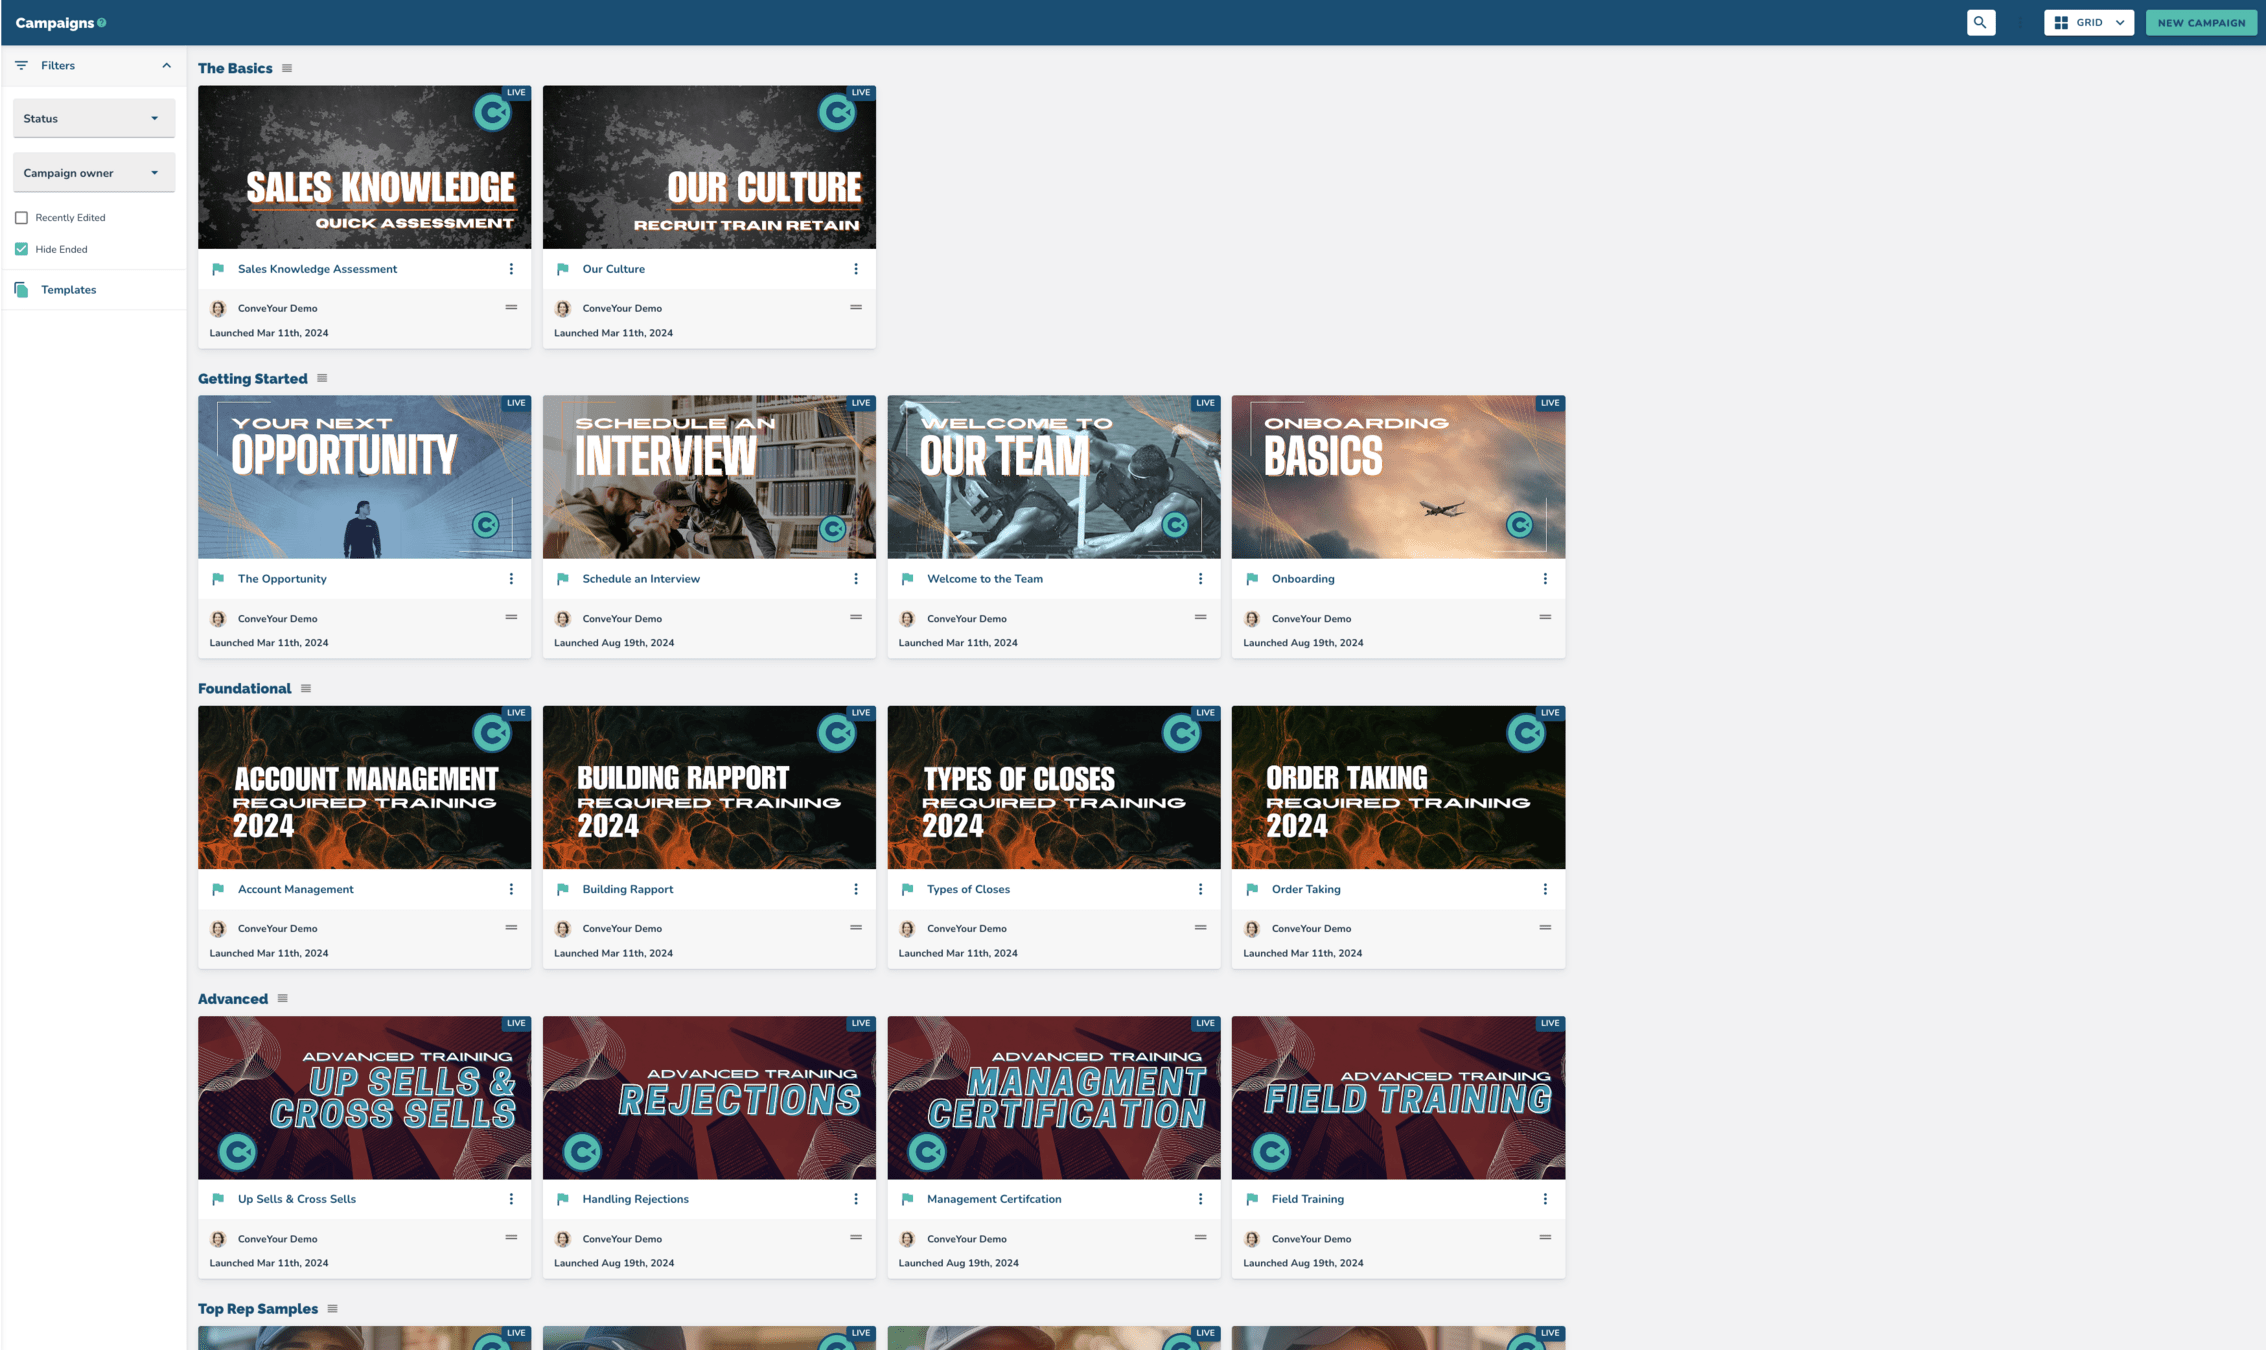Open Templates in the sidebar
2266x1350 pixels.
68,290
